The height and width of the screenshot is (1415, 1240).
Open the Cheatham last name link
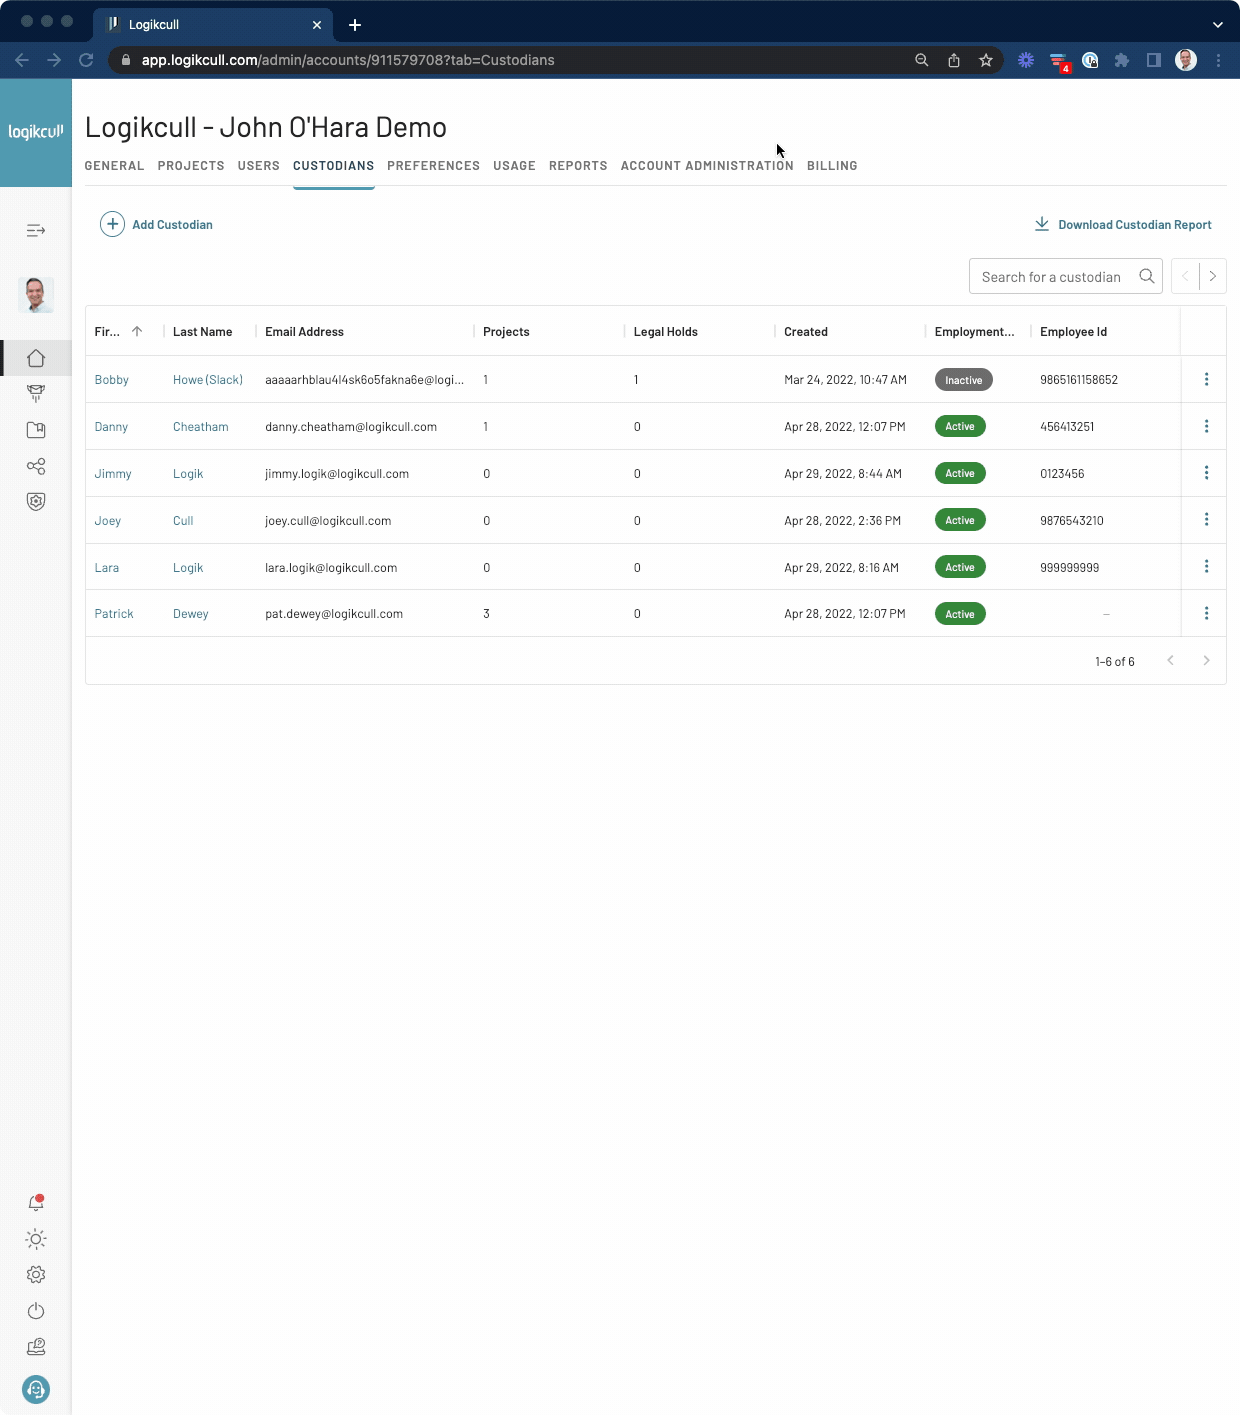point(201,427)
